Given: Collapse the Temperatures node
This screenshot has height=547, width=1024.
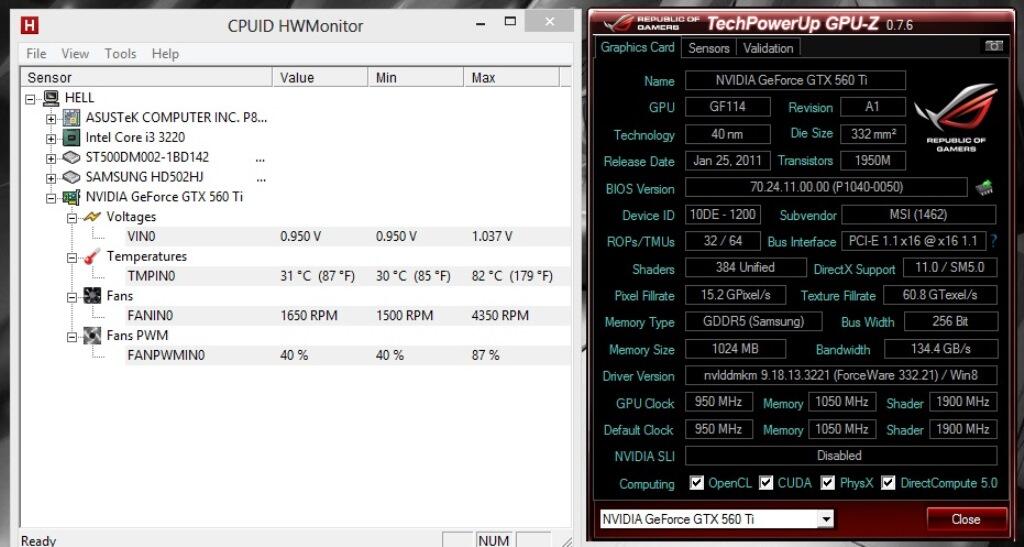Looking at the screenshot, I should click(72, 258).
